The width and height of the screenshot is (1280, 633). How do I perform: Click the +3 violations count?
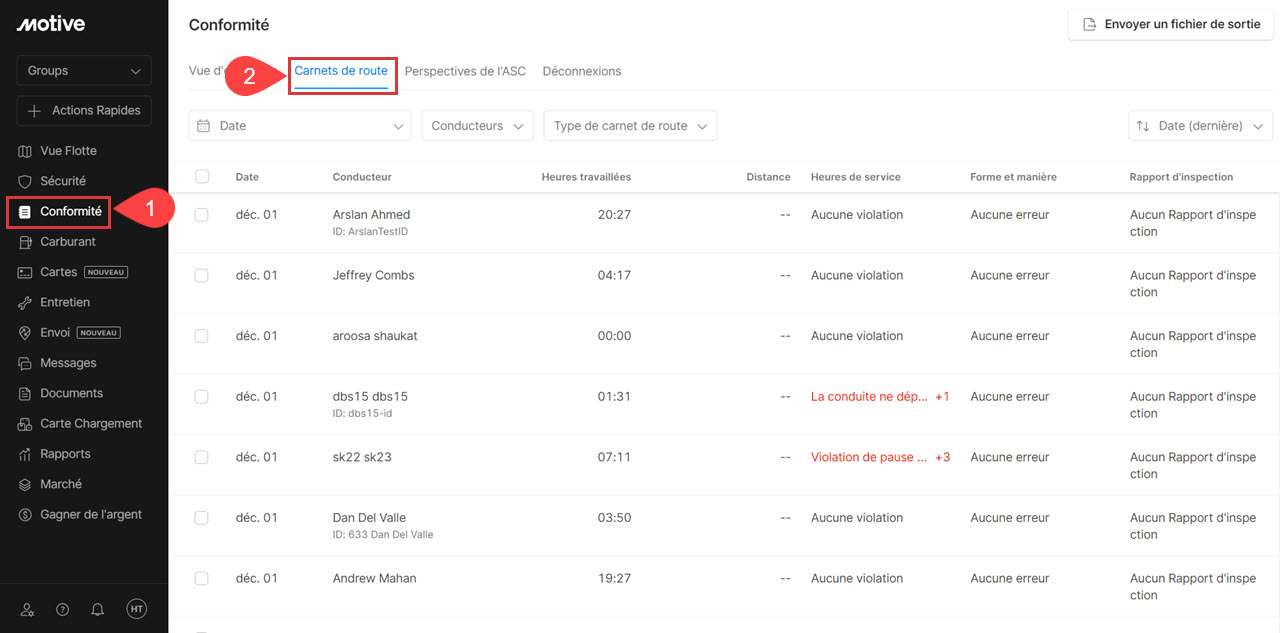tap(942, 457)
